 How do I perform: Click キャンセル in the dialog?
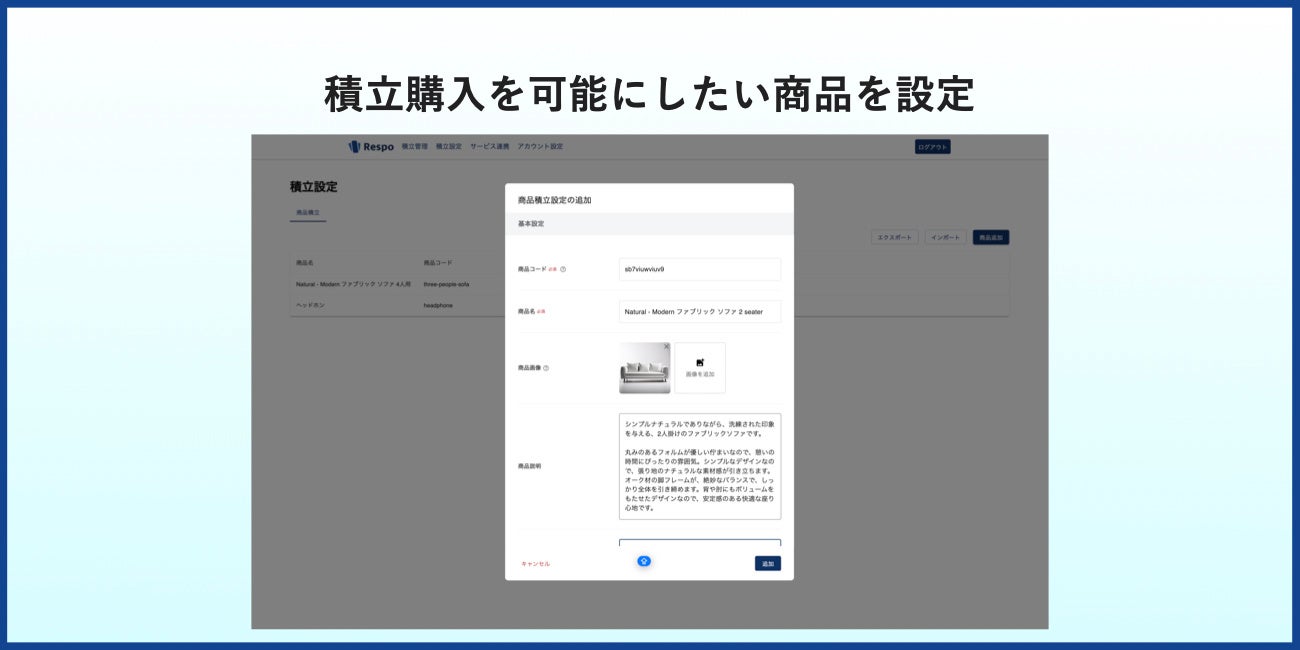tap(535, 564)
